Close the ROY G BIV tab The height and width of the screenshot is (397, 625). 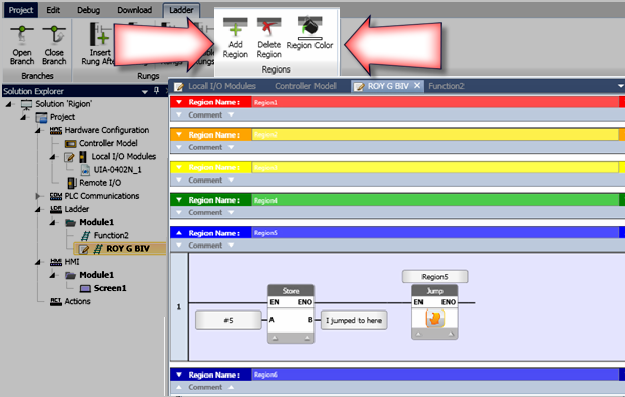pyautogui.click(x=417, y=85)
